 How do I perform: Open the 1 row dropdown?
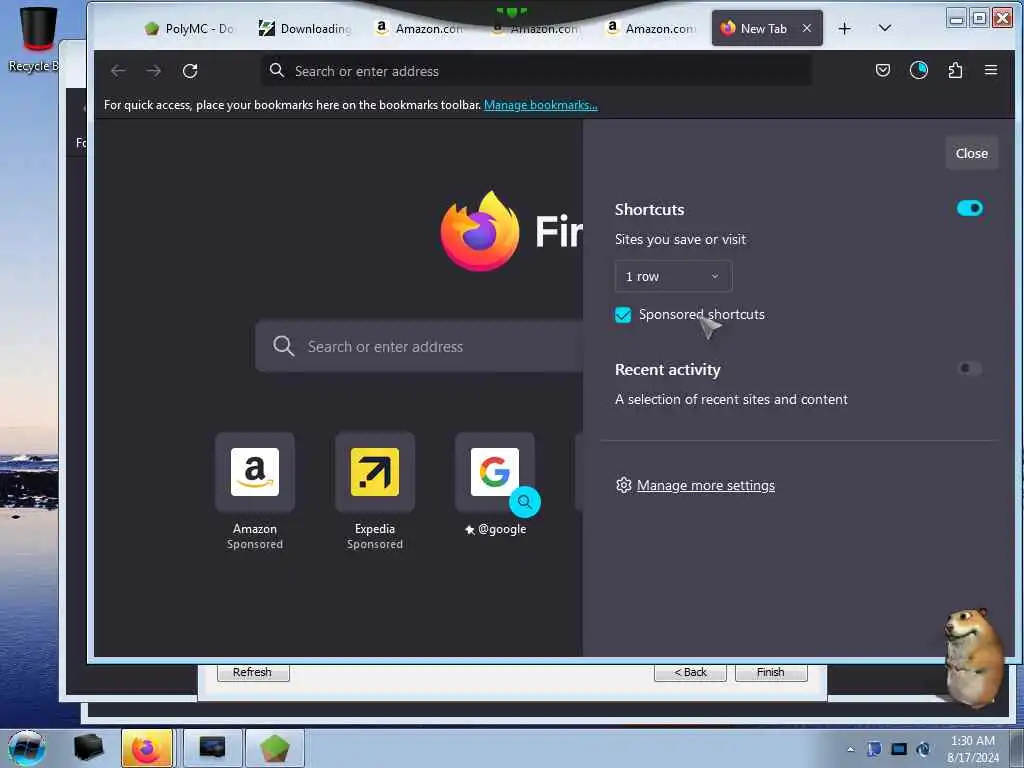(x=673, y=276)
